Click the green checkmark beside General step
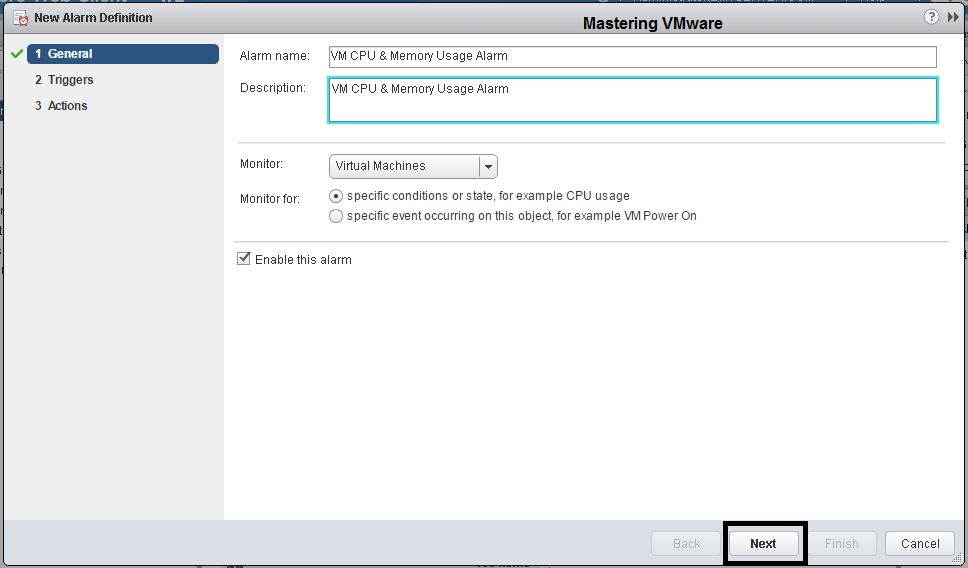The width and height of the screenshot is (968, 568). pyautogui.click(x=17, y=54)
